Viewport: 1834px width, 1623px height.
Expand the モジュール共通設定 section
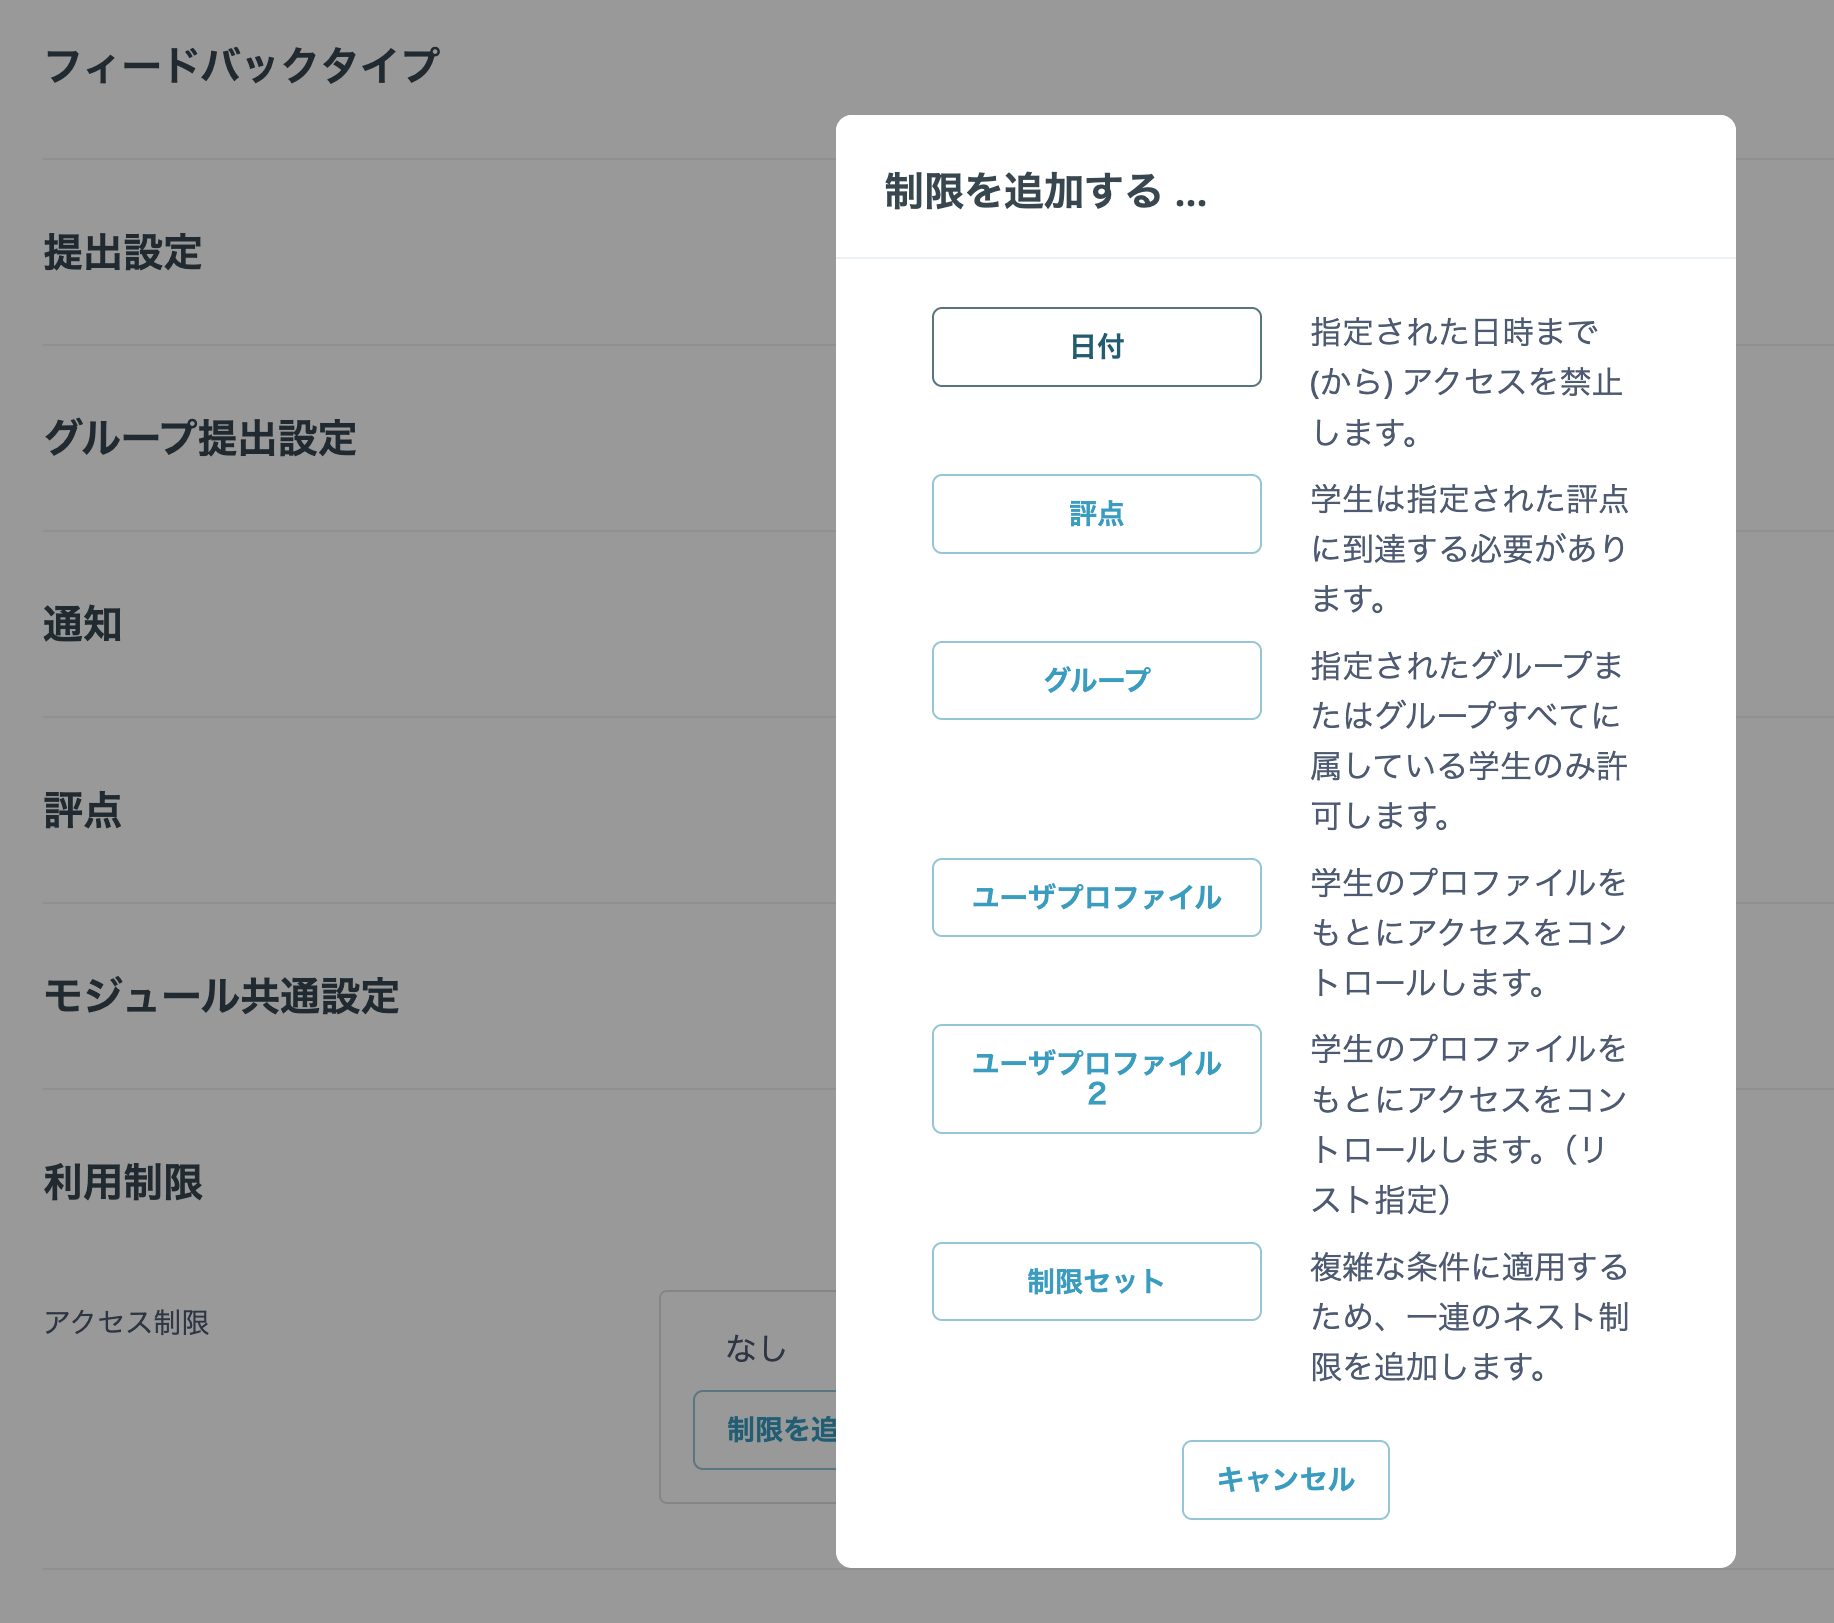pos(221,996)
